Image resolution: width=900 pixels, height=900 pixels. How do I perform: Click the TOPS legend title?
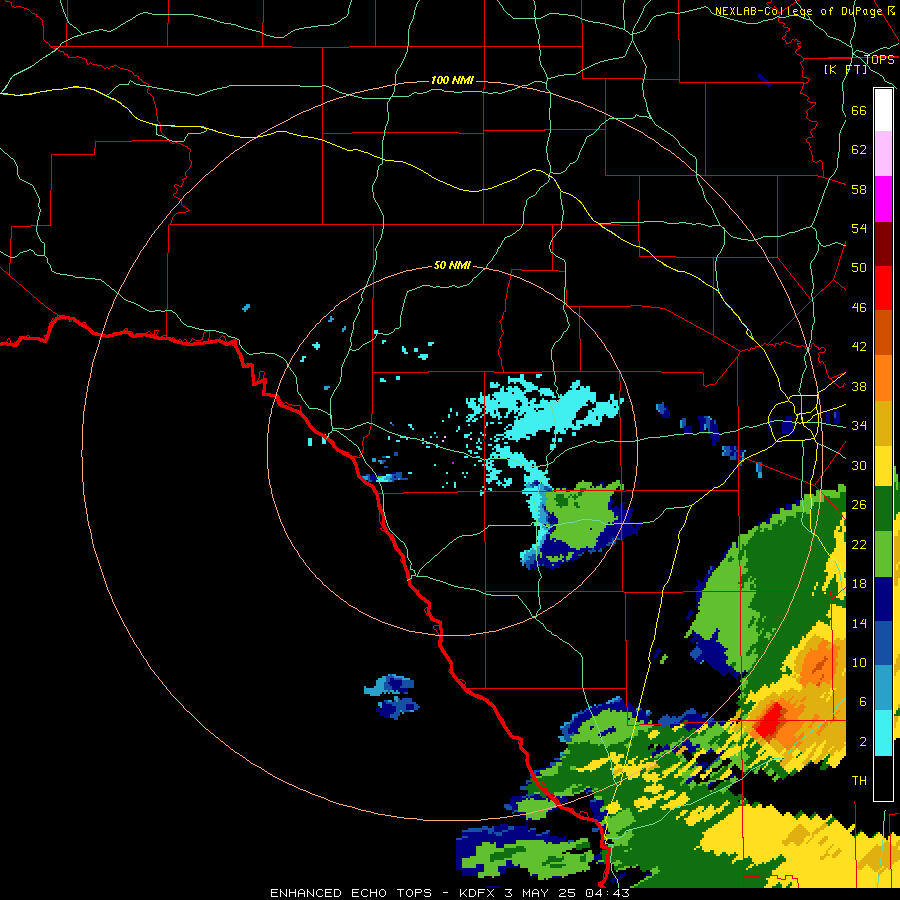click(879, 60)
